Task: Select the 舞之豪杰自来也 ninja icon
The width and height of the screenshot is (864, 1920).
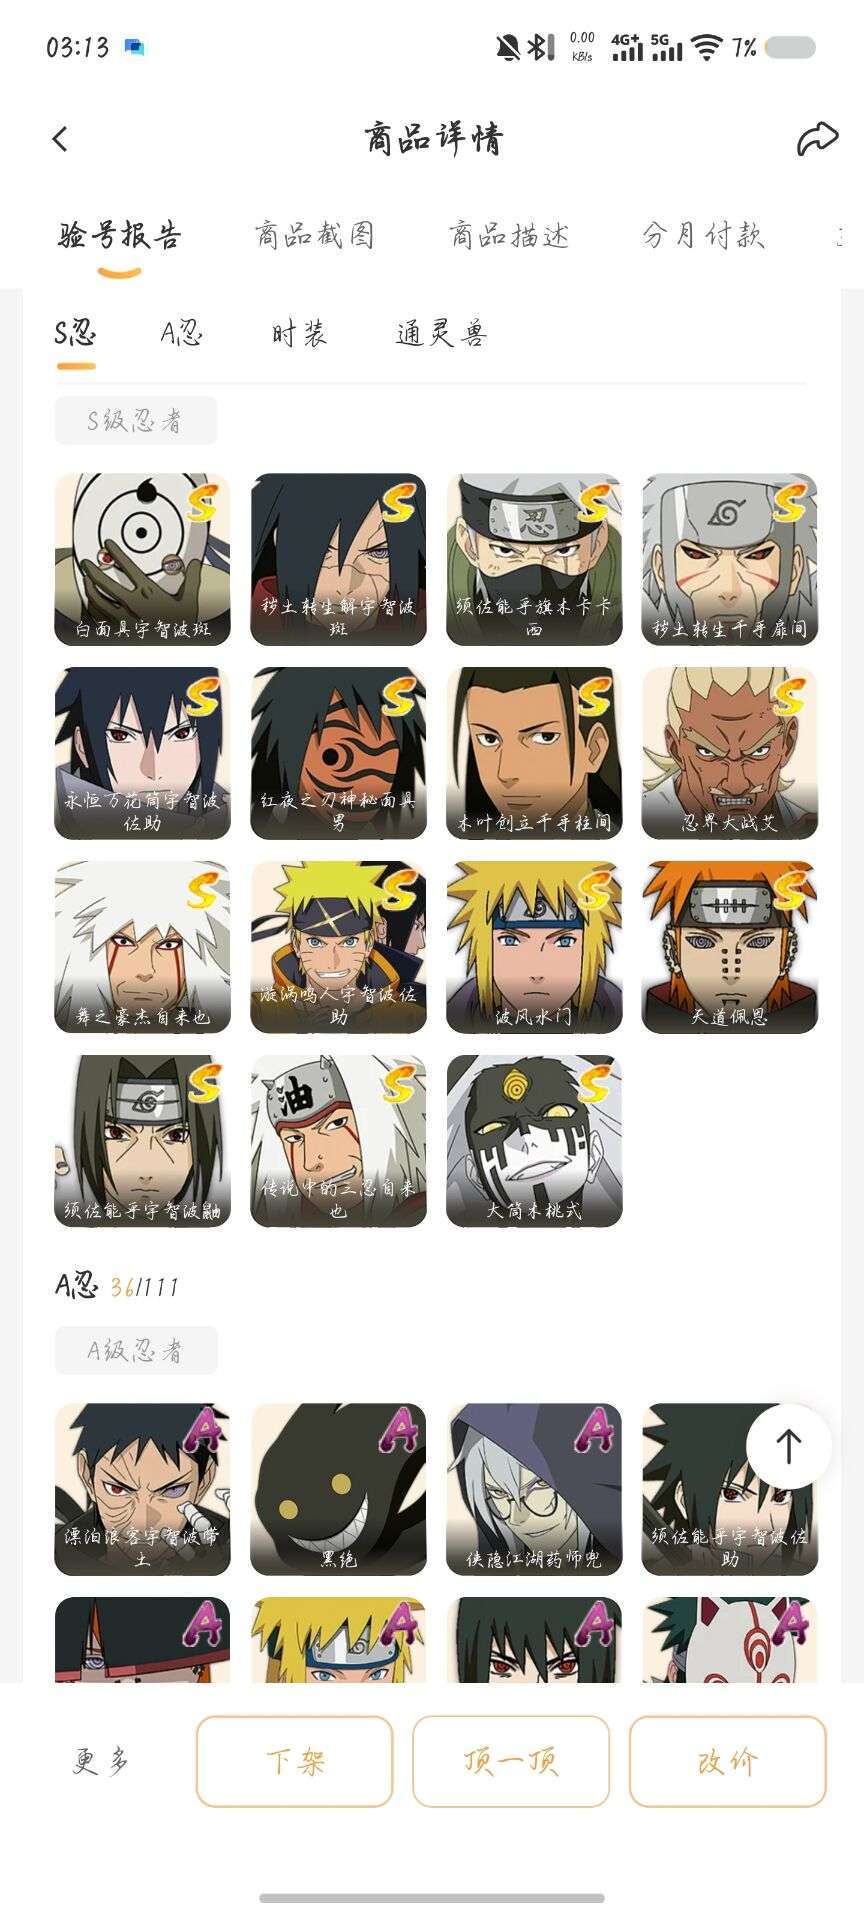Action: point(142,947)
